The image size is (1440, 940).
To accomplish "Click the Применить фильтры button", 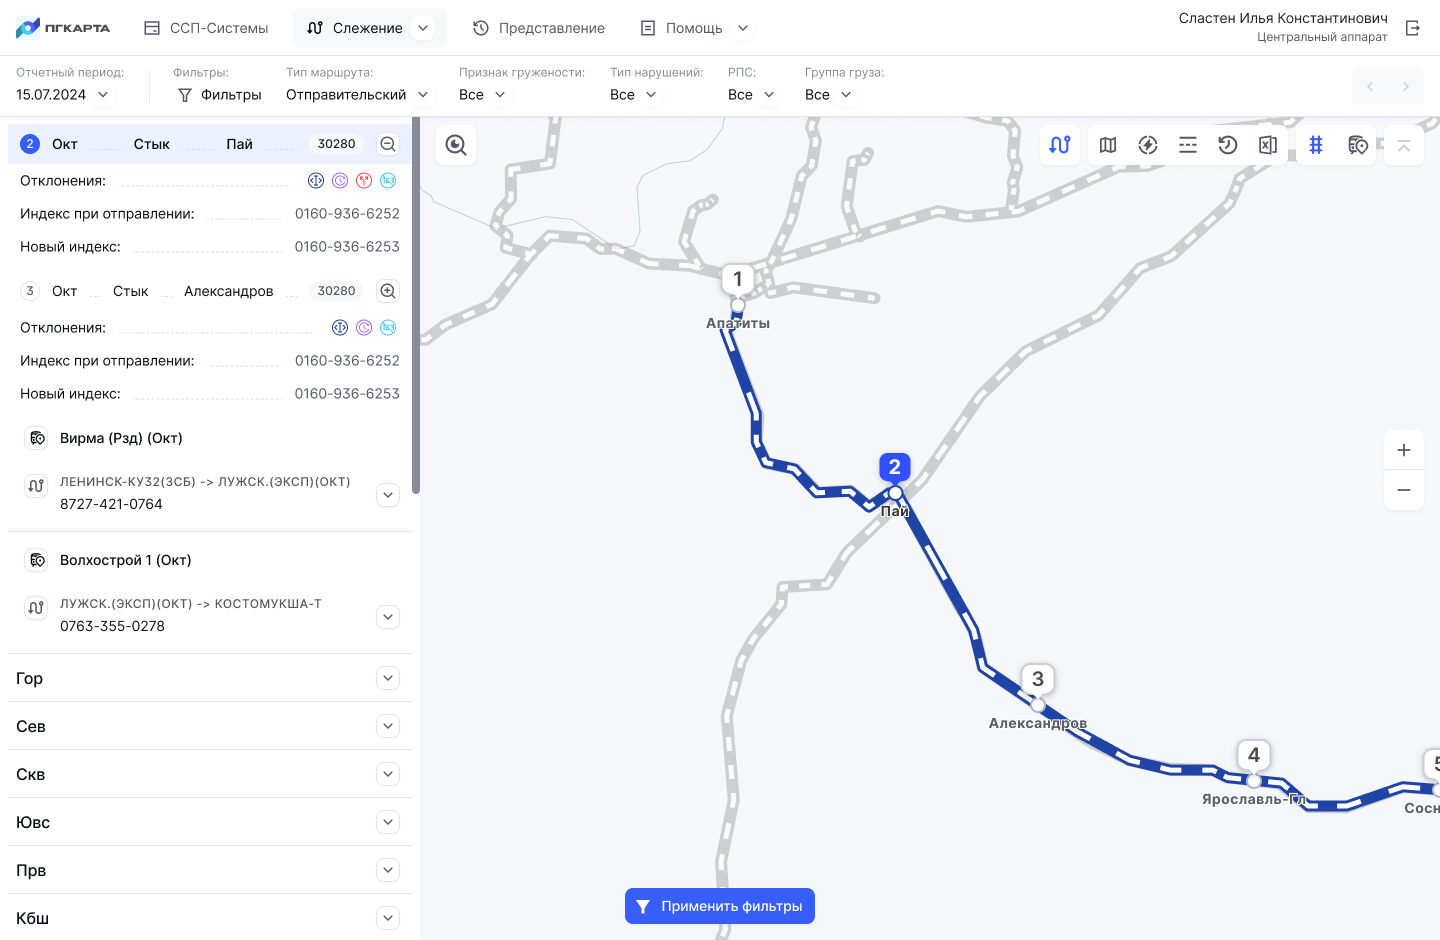I will click(720, 906).
